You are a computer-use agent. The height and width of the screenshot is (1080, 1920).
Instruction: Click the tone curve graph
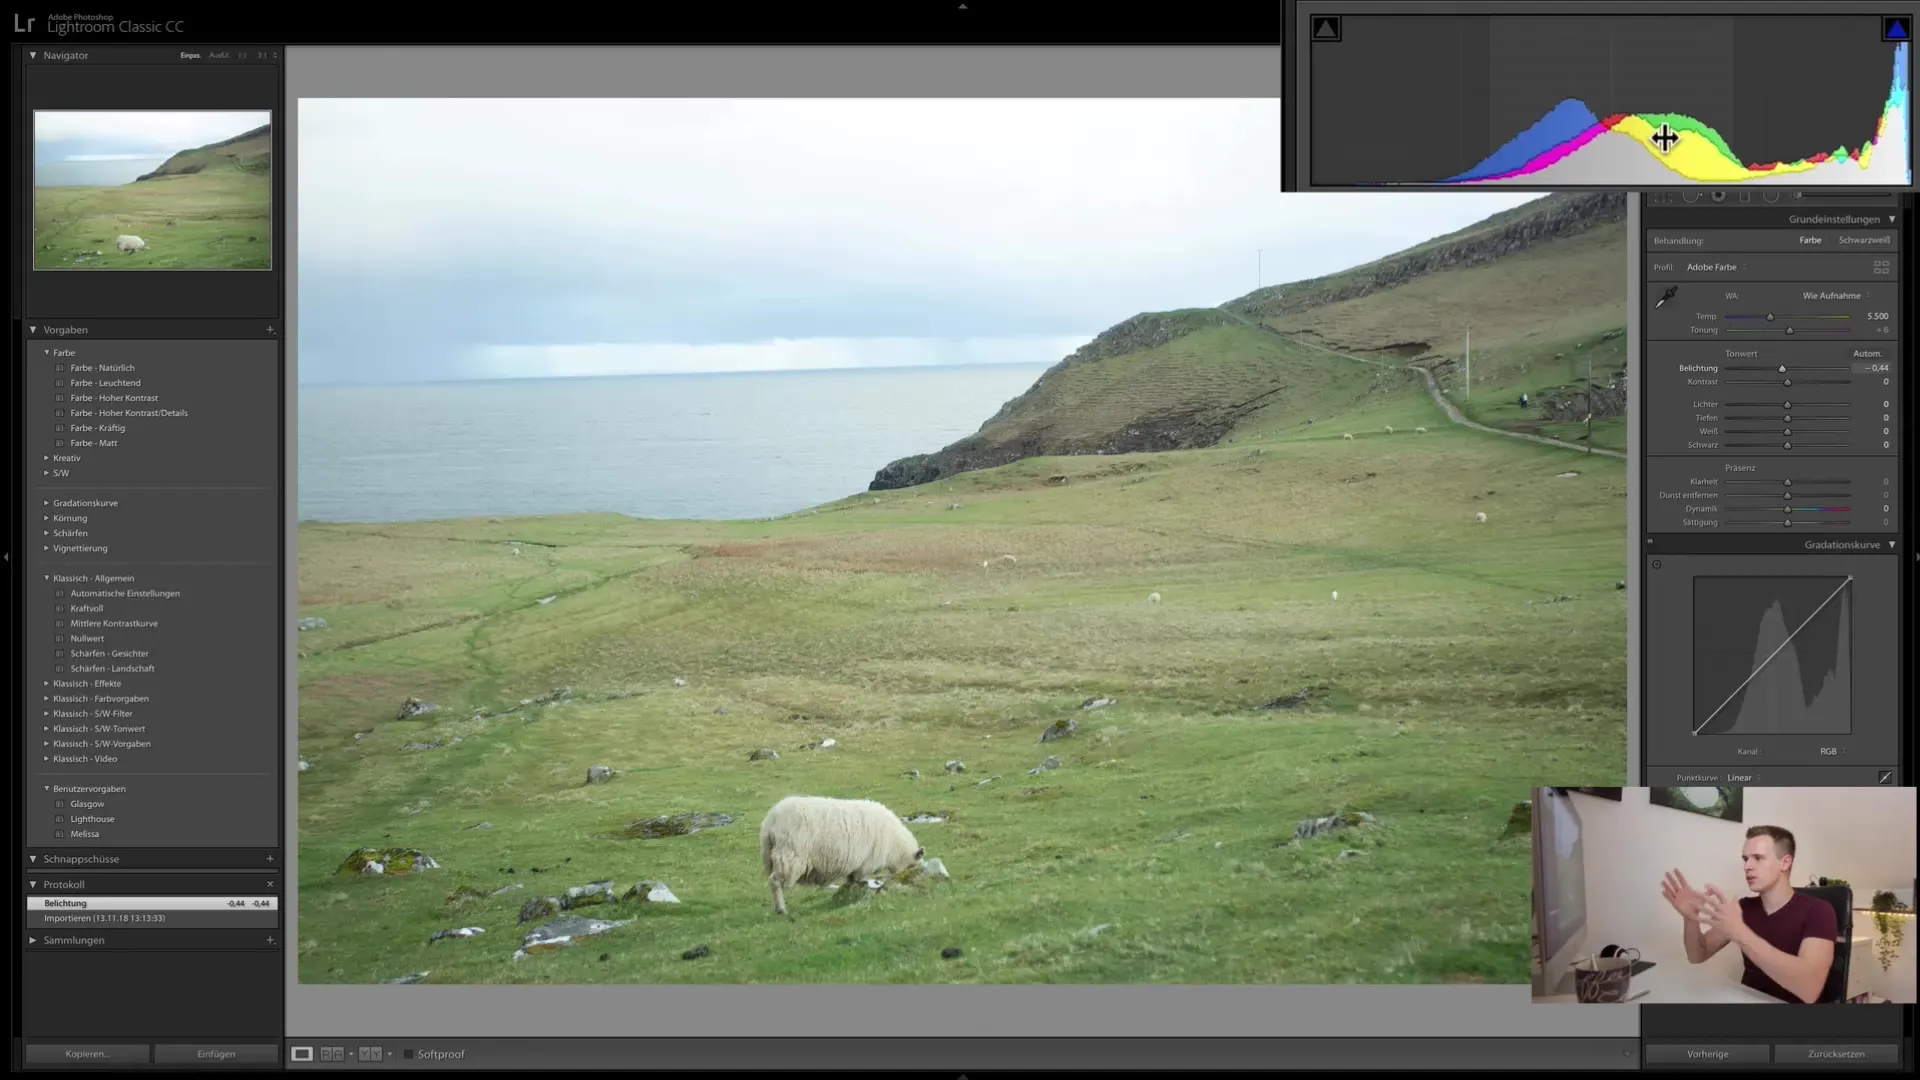(x=1772, y=655)
